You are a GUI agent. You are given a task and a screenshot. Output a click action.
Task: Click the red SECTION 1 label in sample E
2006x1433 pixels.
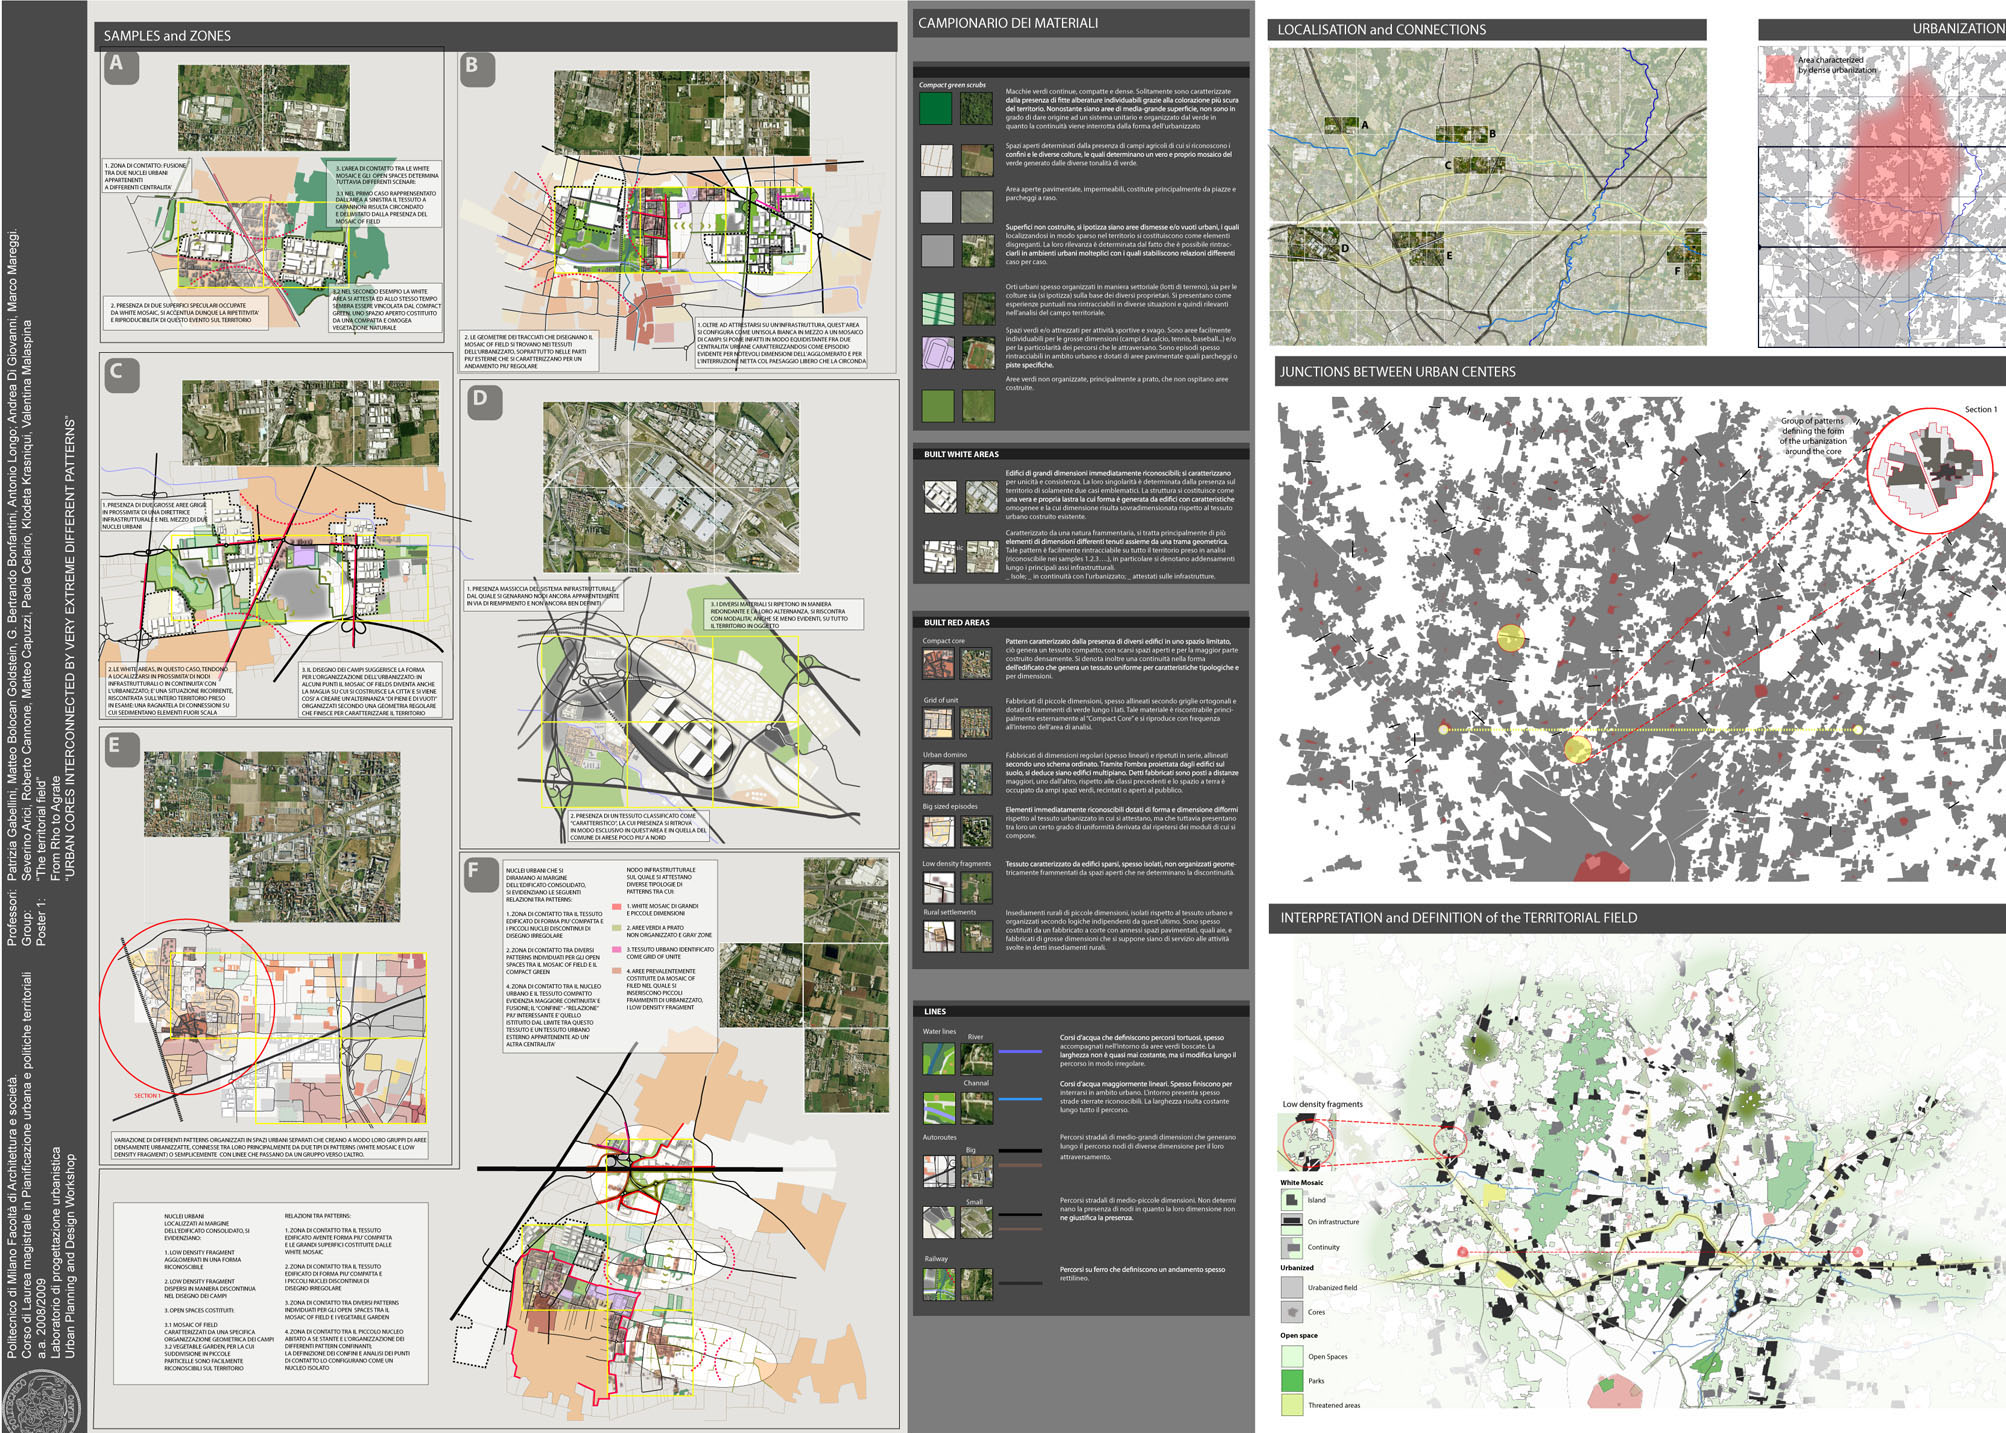point(147,1097)
